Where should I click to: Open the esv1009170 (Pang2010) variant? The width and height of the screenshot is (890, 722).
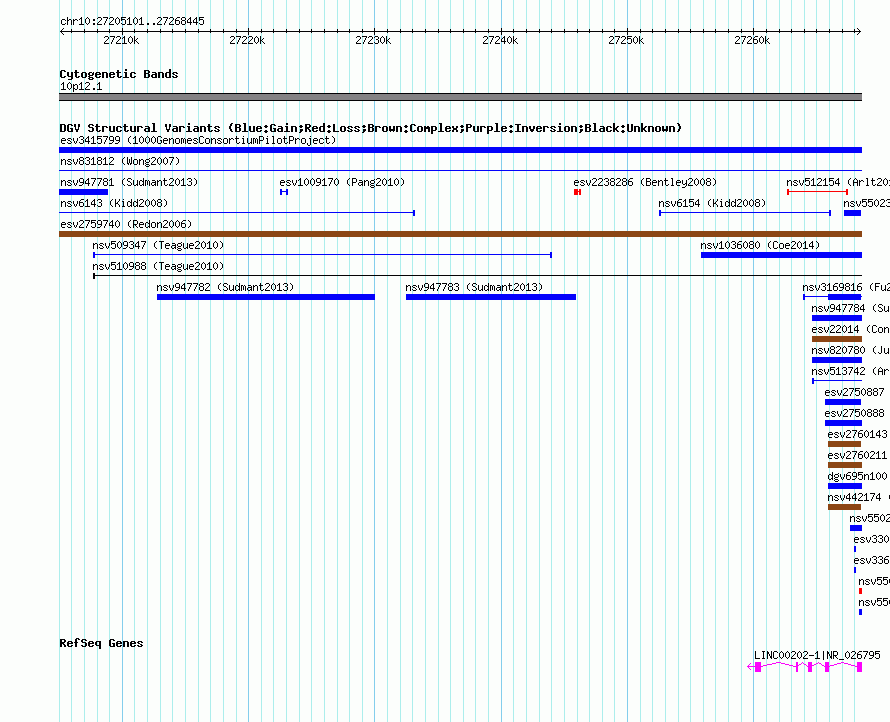[x=342, y=182]
